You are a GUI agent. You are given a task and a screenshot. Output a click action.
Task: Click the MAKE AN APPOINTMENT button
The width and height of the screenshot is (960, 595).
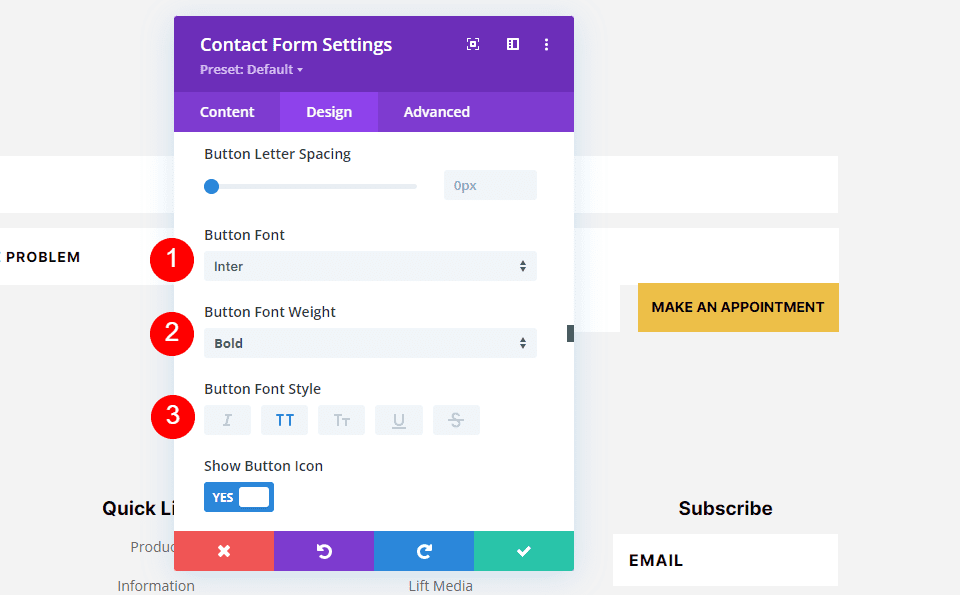738,307
